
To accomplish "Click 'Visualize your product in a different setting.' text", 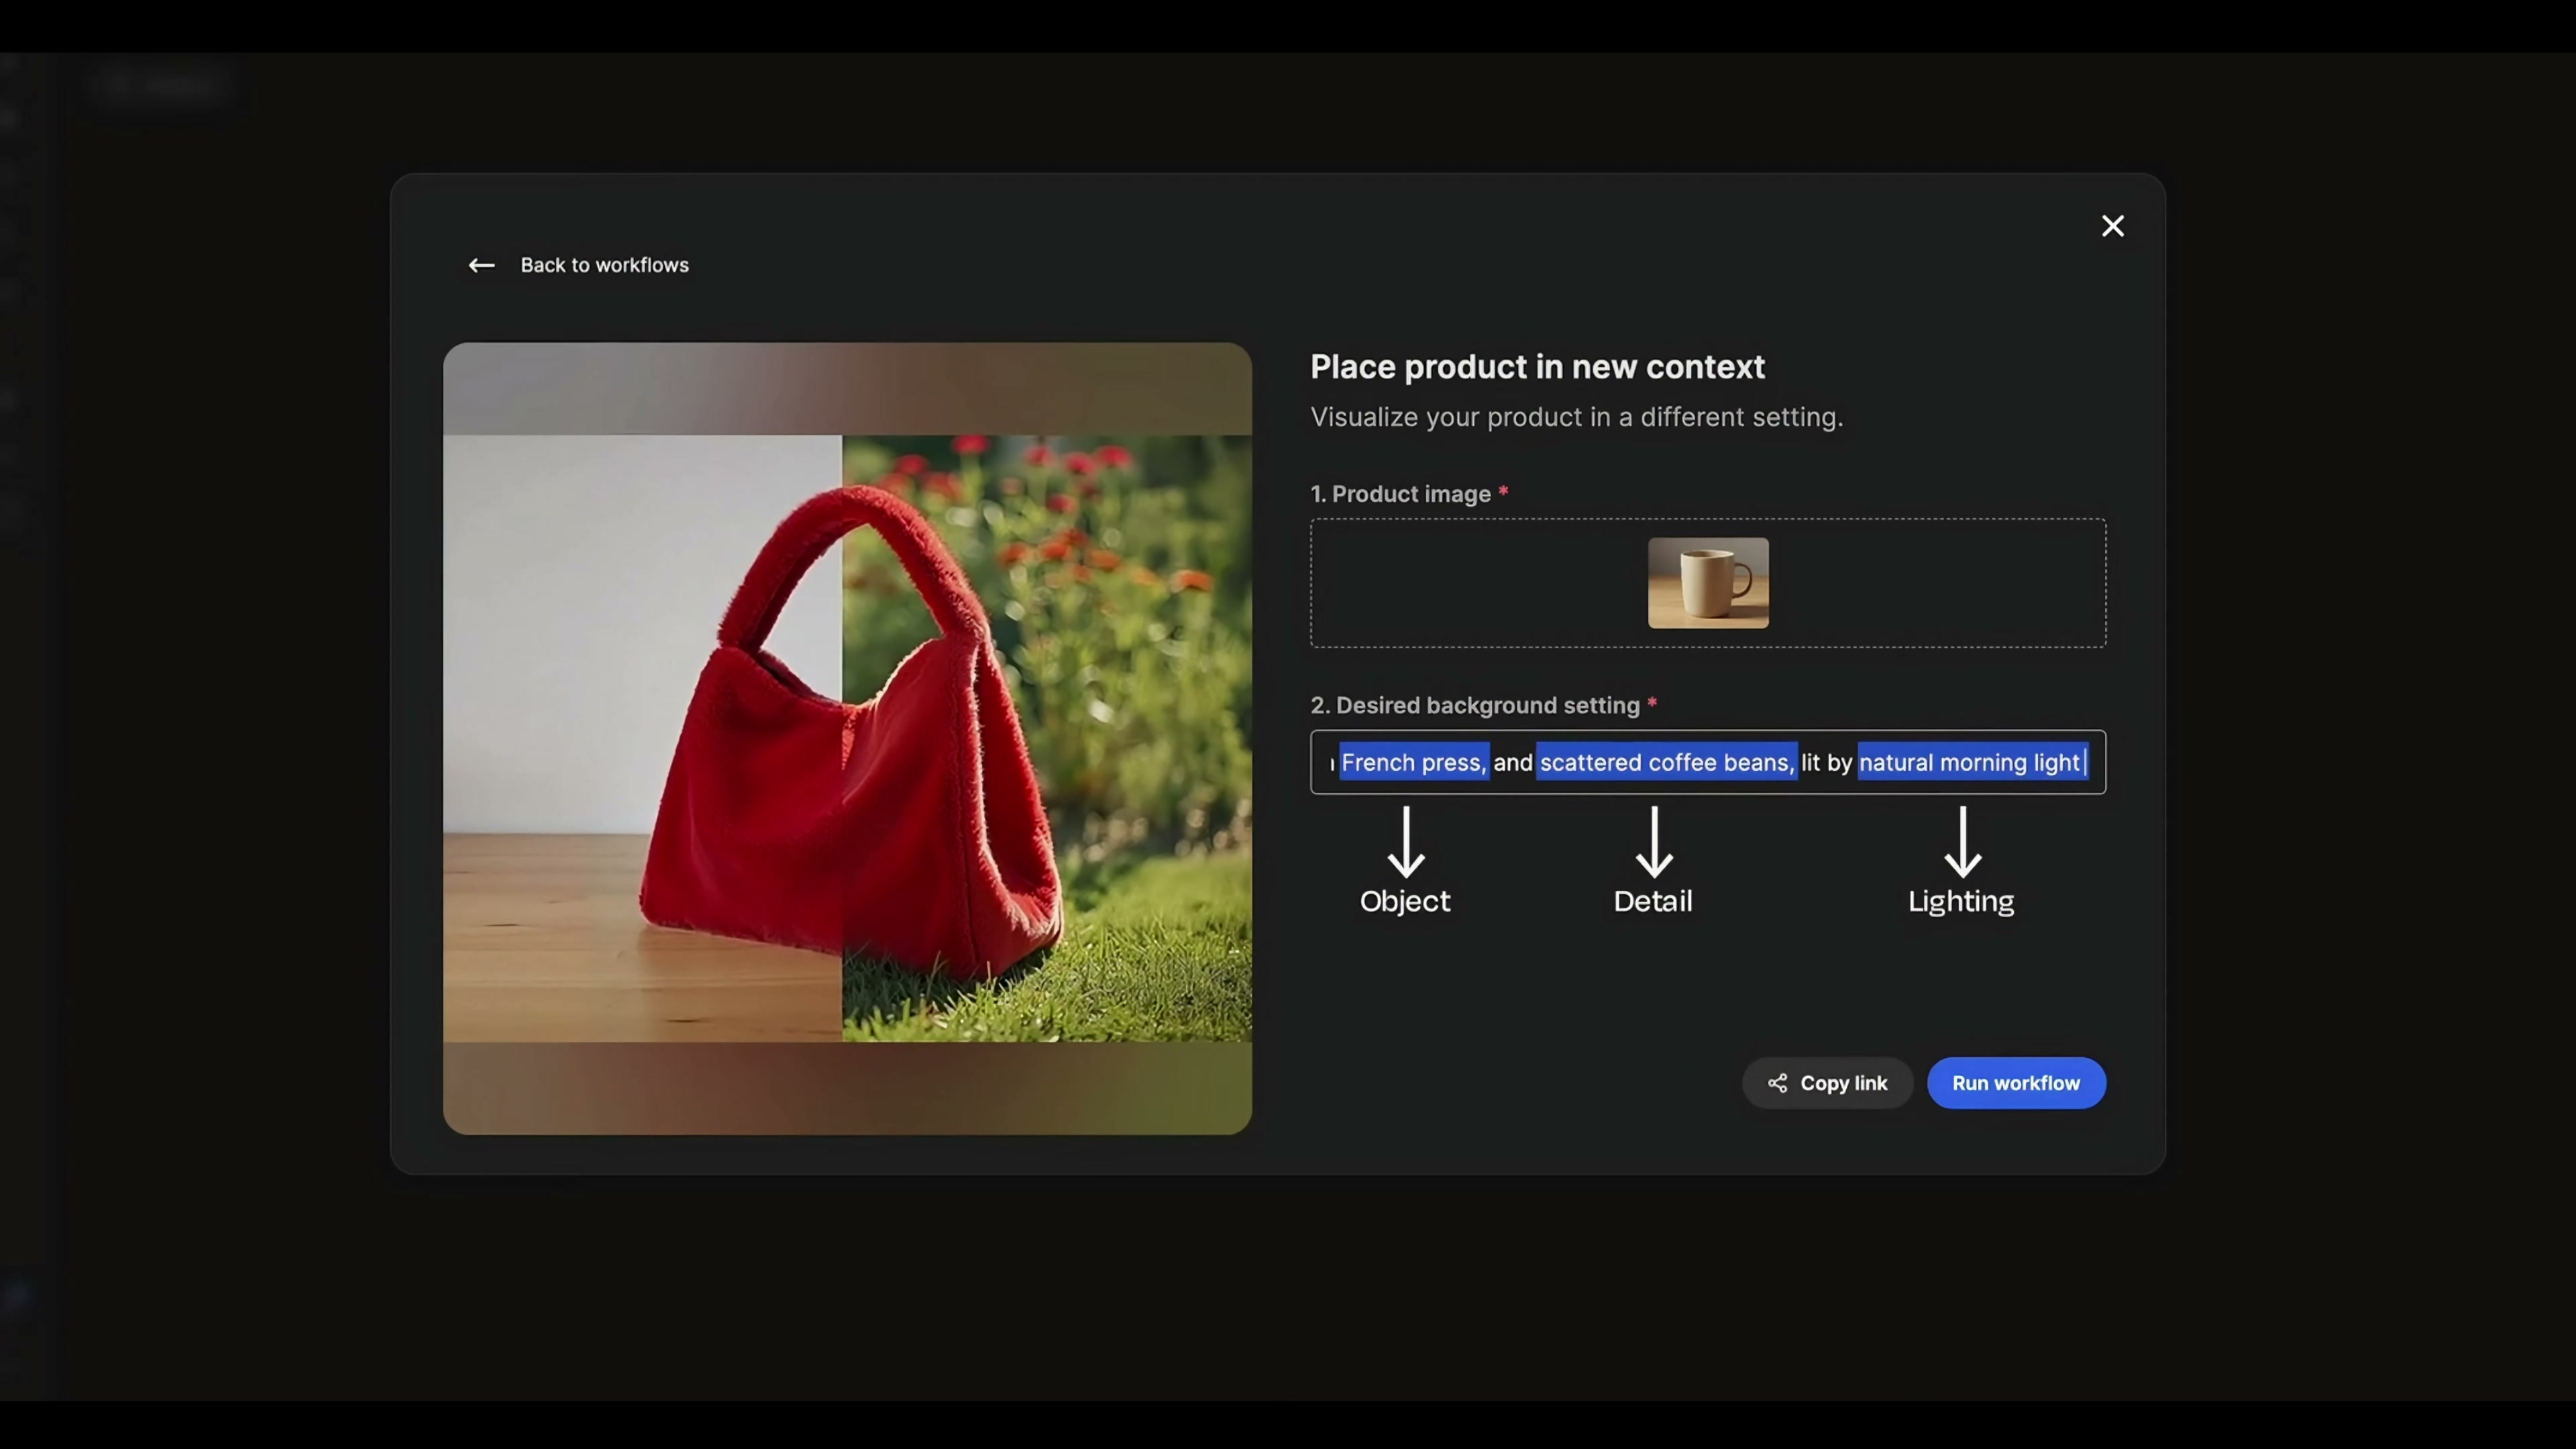I will (1576, 417).
